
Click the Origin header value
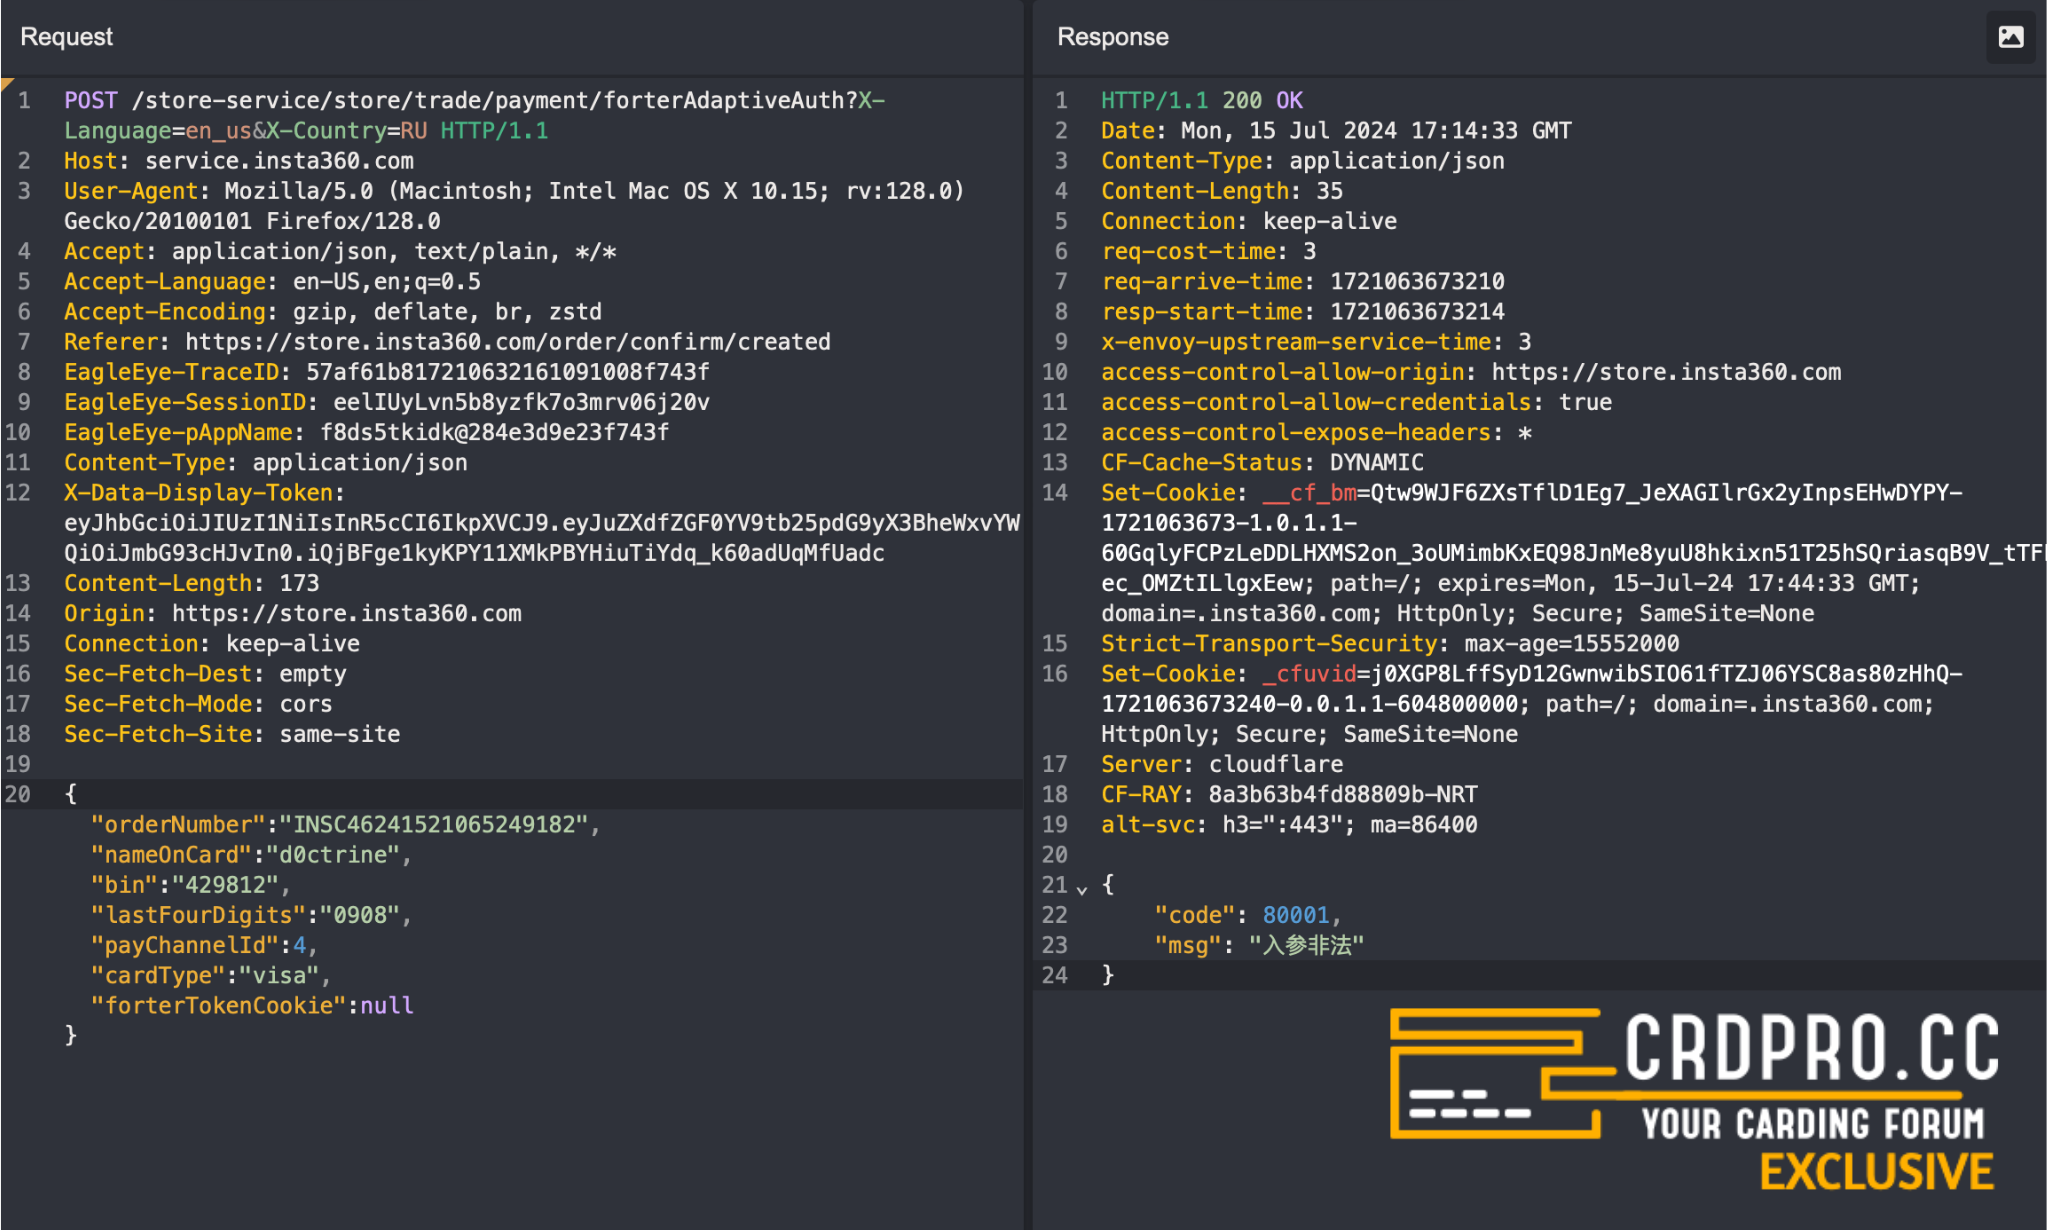[x=346, y=613]
